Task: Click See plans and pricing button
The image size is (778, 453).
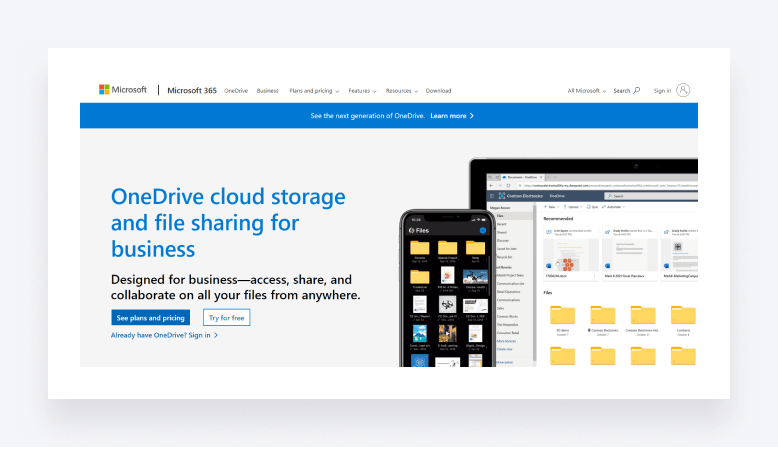Action: 150,318
